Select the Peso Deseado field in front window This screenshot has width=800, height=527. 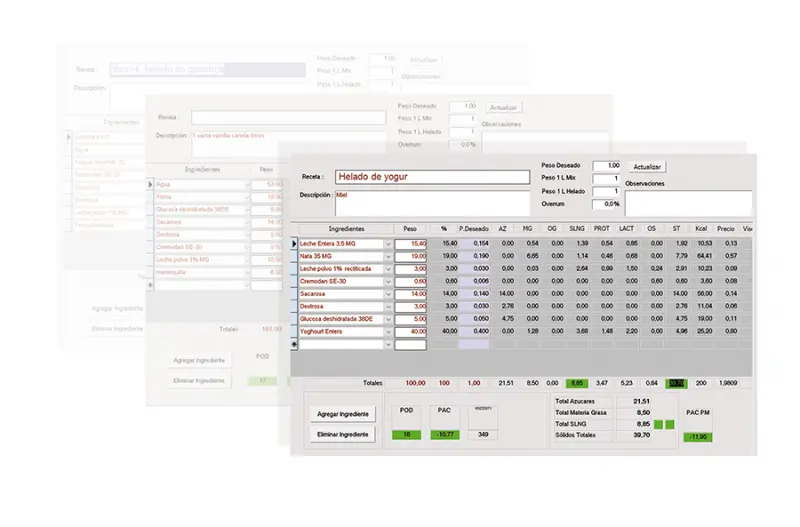click(x=606, y=166)
